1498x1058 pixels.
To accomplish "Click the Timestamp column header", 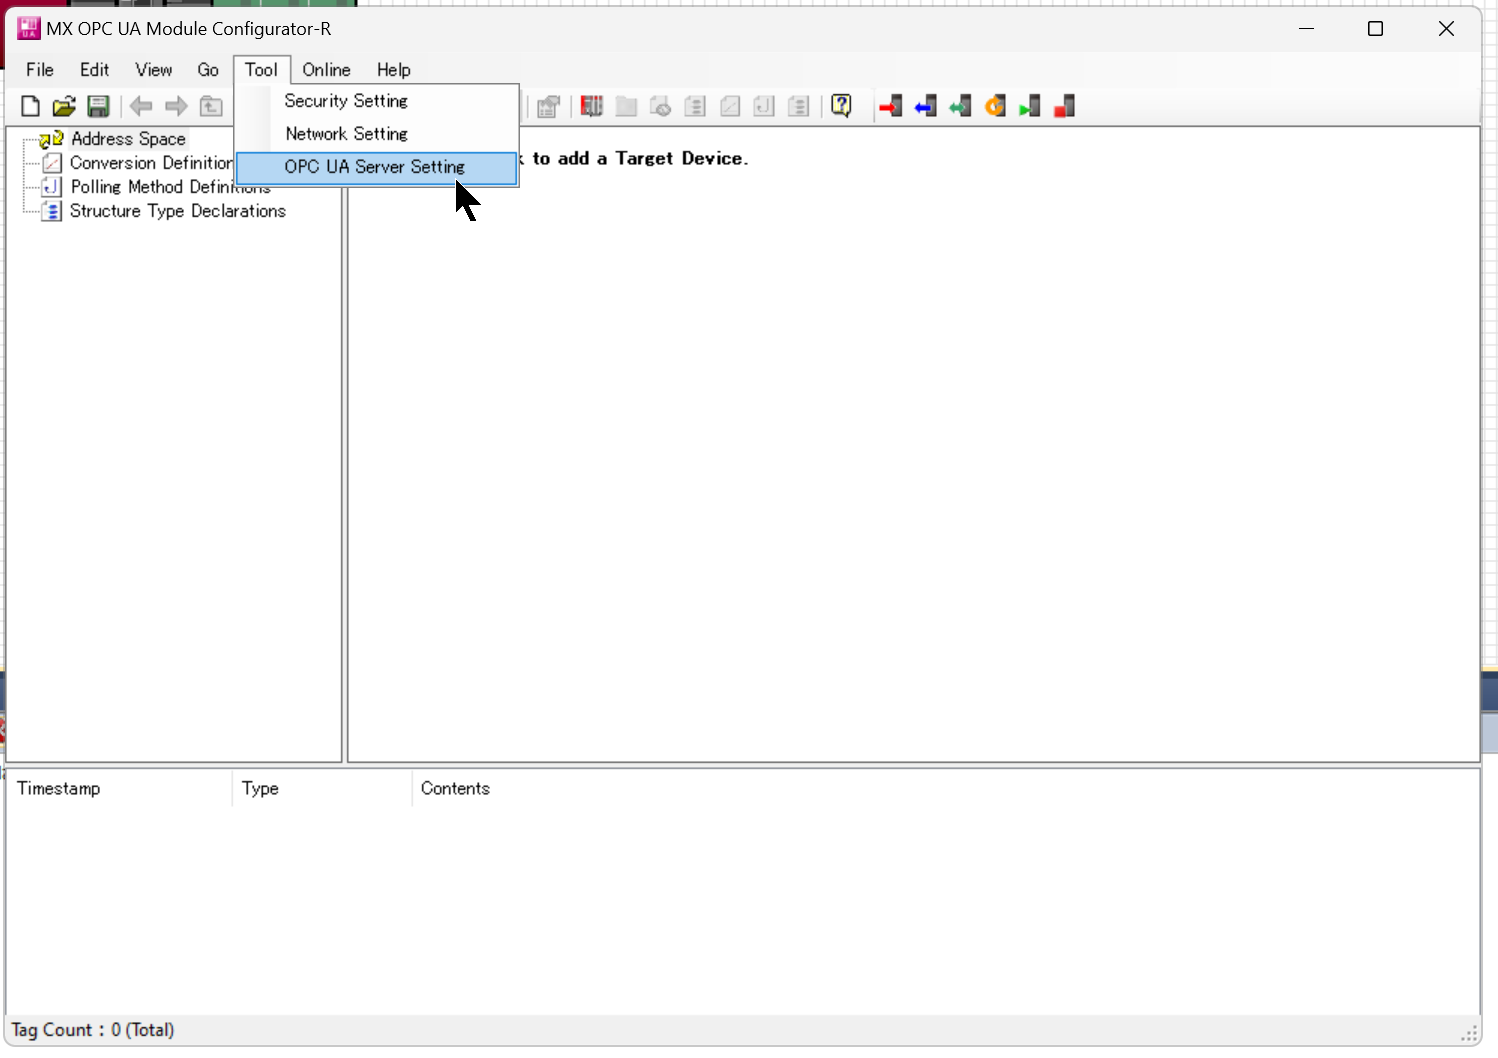I will point(119,788).
